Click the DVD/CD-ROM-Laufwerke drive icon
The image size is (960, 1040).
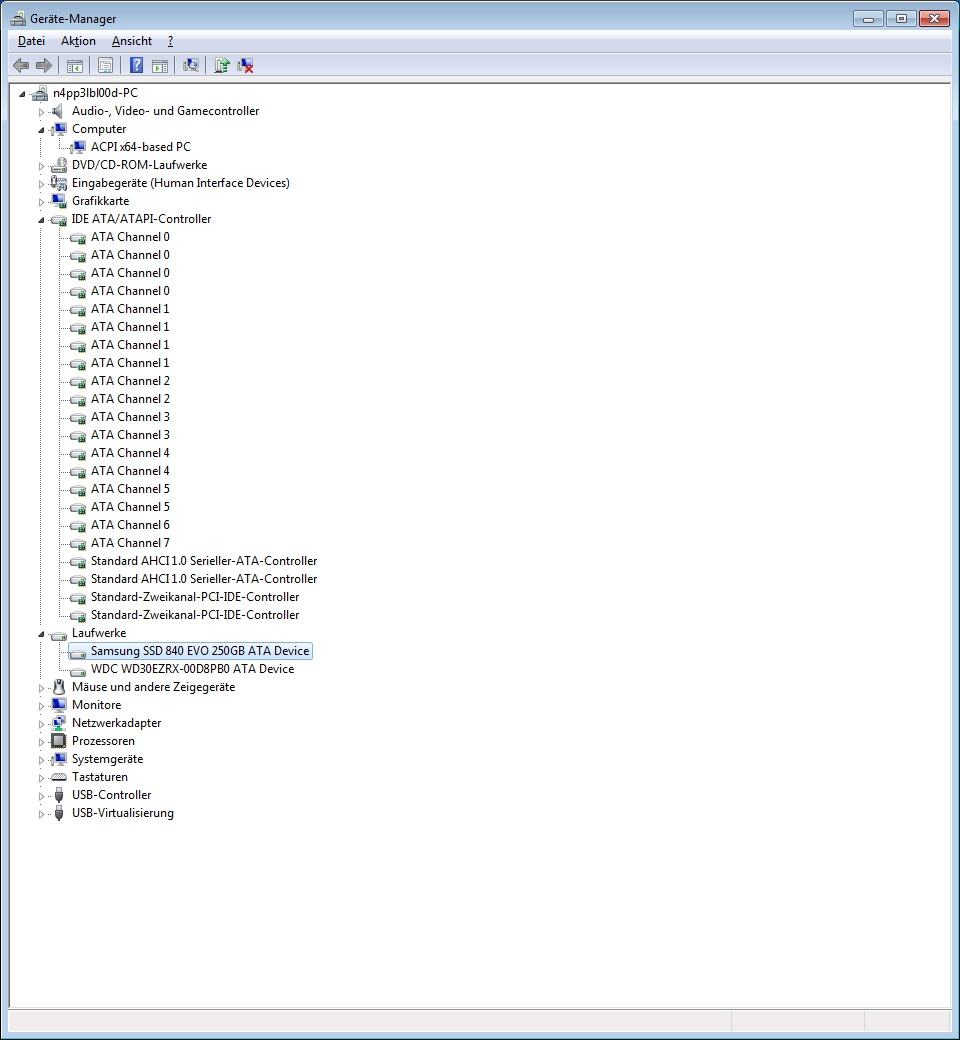click(58, 164)
